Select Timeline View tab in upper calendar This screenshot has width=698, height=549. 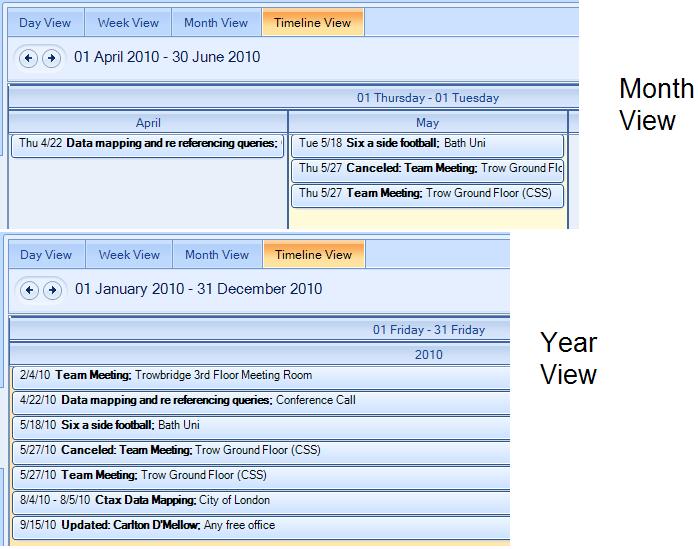(313, 22)
